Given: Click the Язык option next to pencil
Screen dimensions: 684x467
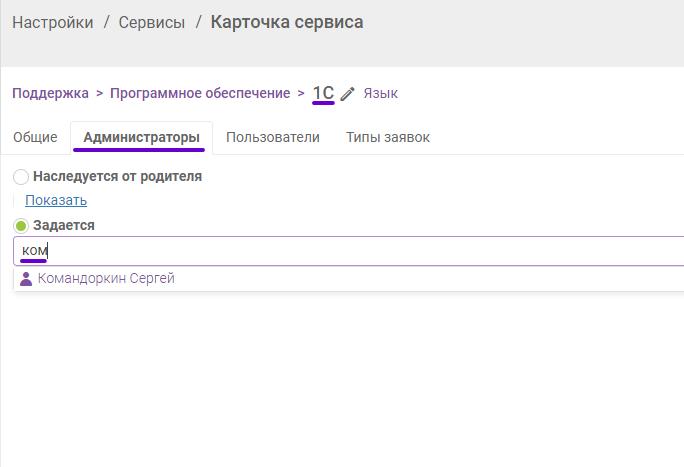Looking at the screenshot, I should coord(380,93).
